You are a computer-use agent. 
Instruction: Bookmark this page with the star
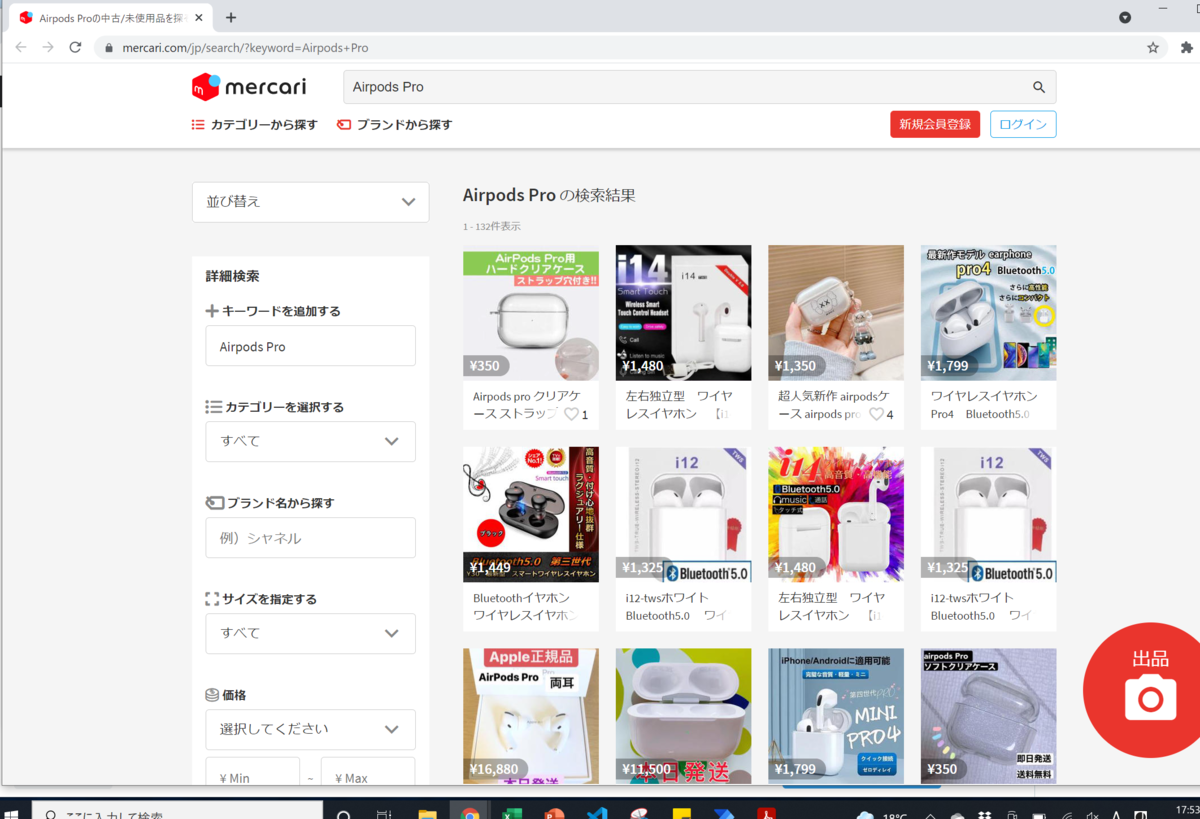[x=1153, y=47]
